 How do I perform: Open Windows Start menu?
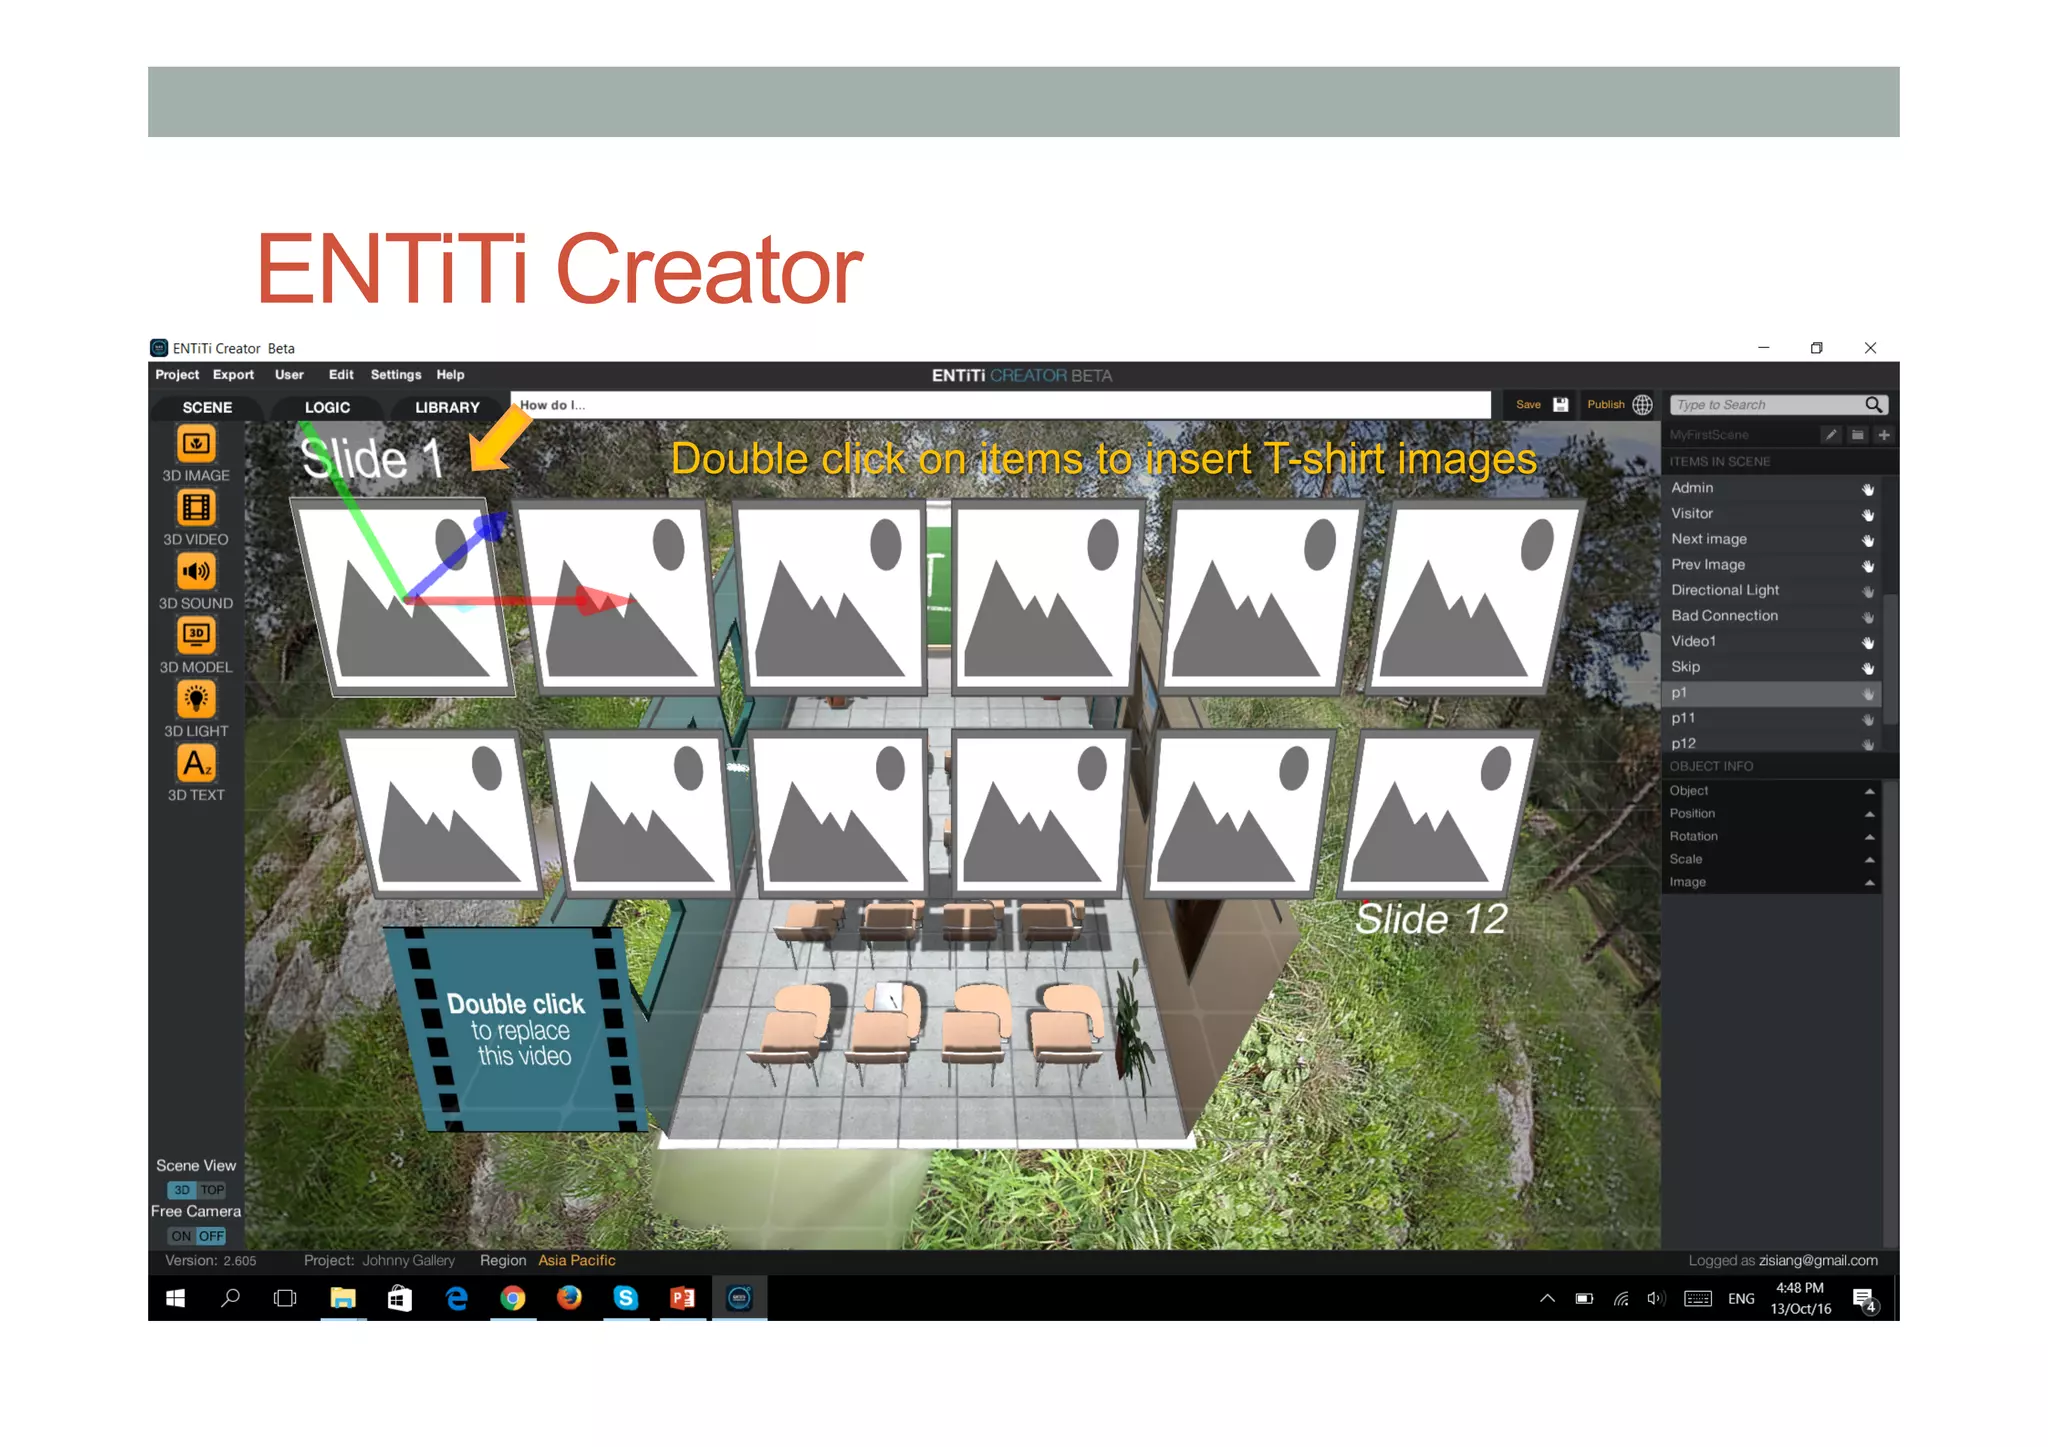coord(175,1298)
